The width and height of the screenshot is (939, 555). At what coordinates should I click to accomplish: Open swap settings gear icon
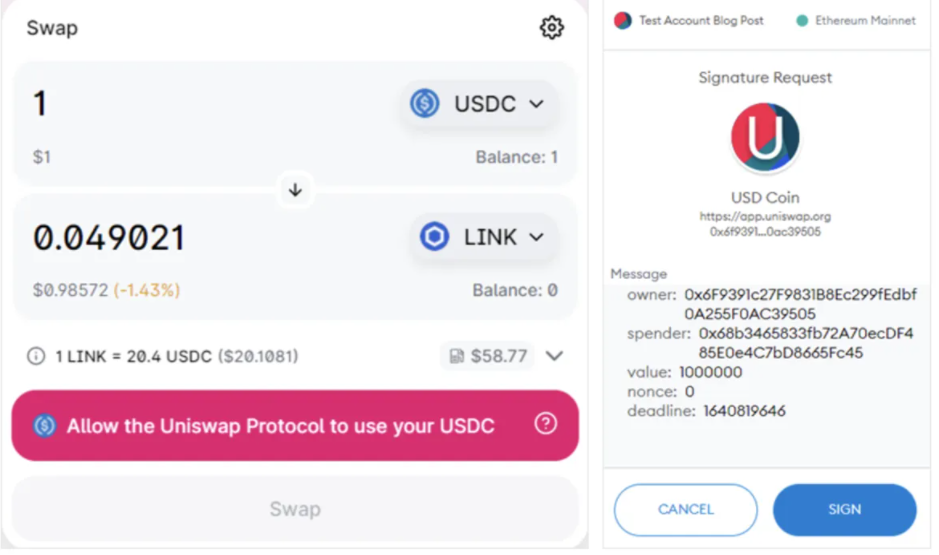552,28
